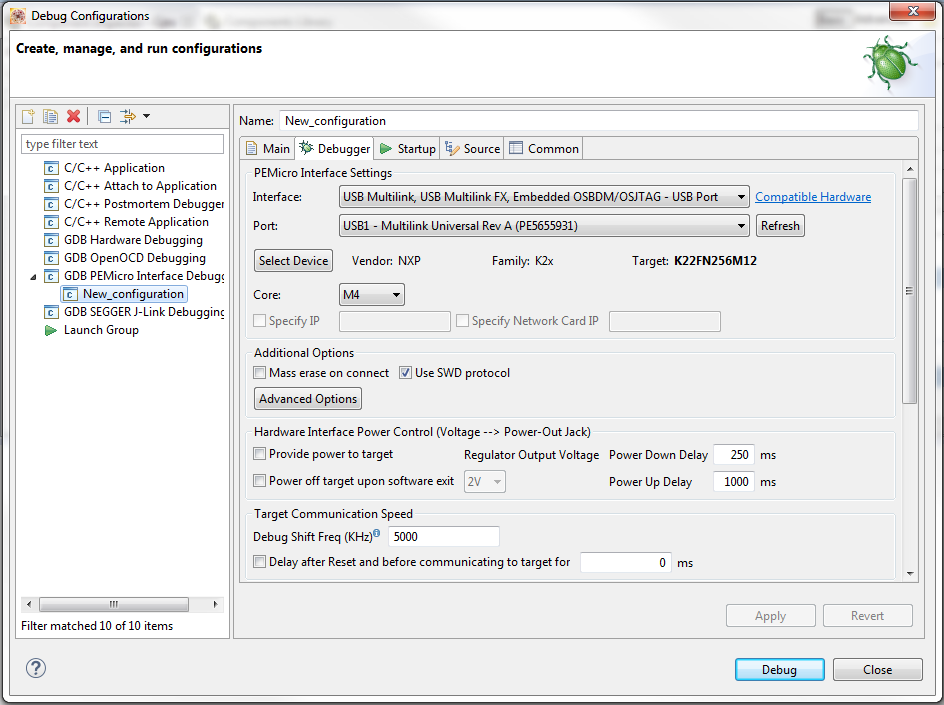944x705 pixels.
Task: Click the Select Device button
Action: coord(293,261)
